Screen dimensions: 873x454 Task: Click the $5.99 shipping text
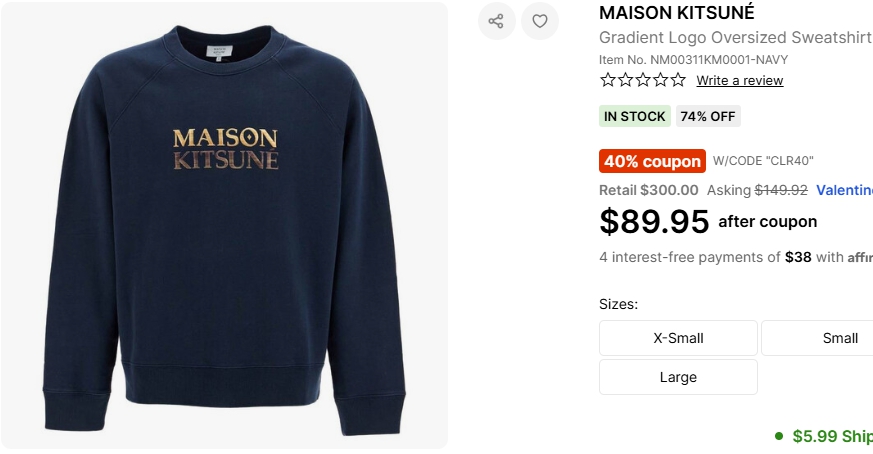tap(832, 436)
